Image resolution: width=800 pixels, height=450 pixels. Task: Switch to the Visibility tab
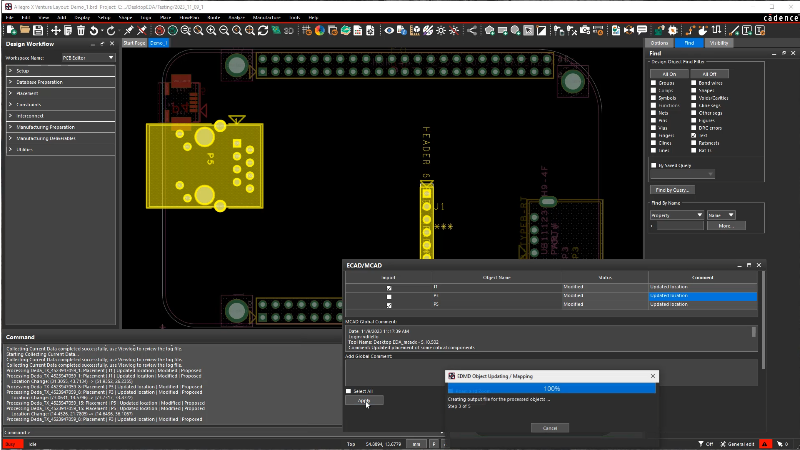(x=719, y=43)
